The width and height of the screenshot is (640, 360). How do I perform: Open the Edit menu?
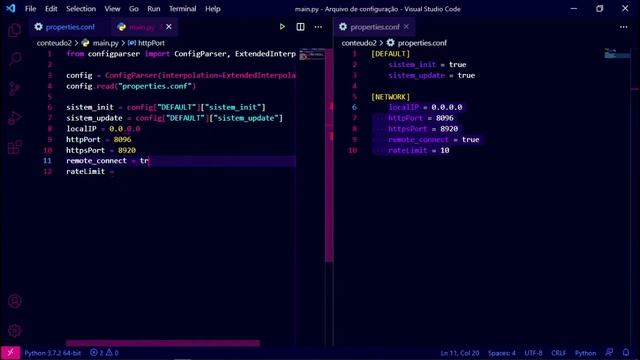(51, 9)
